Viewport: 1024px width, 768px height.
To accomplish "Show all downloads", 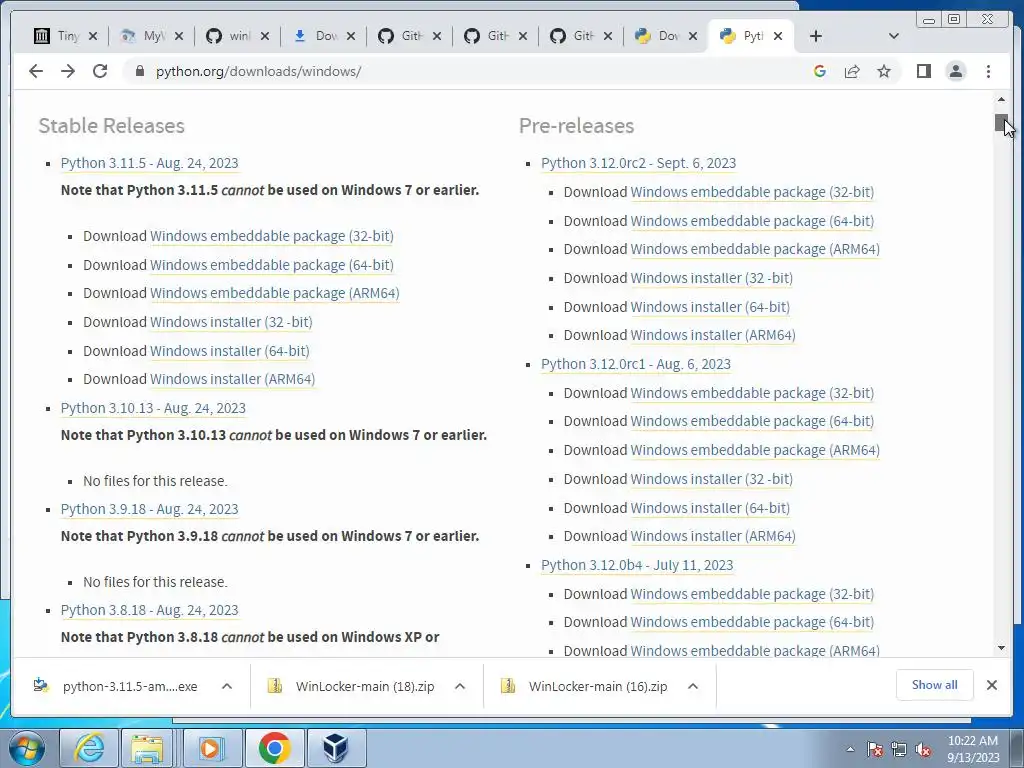I will pyautogui.click(x=935, y=685).
